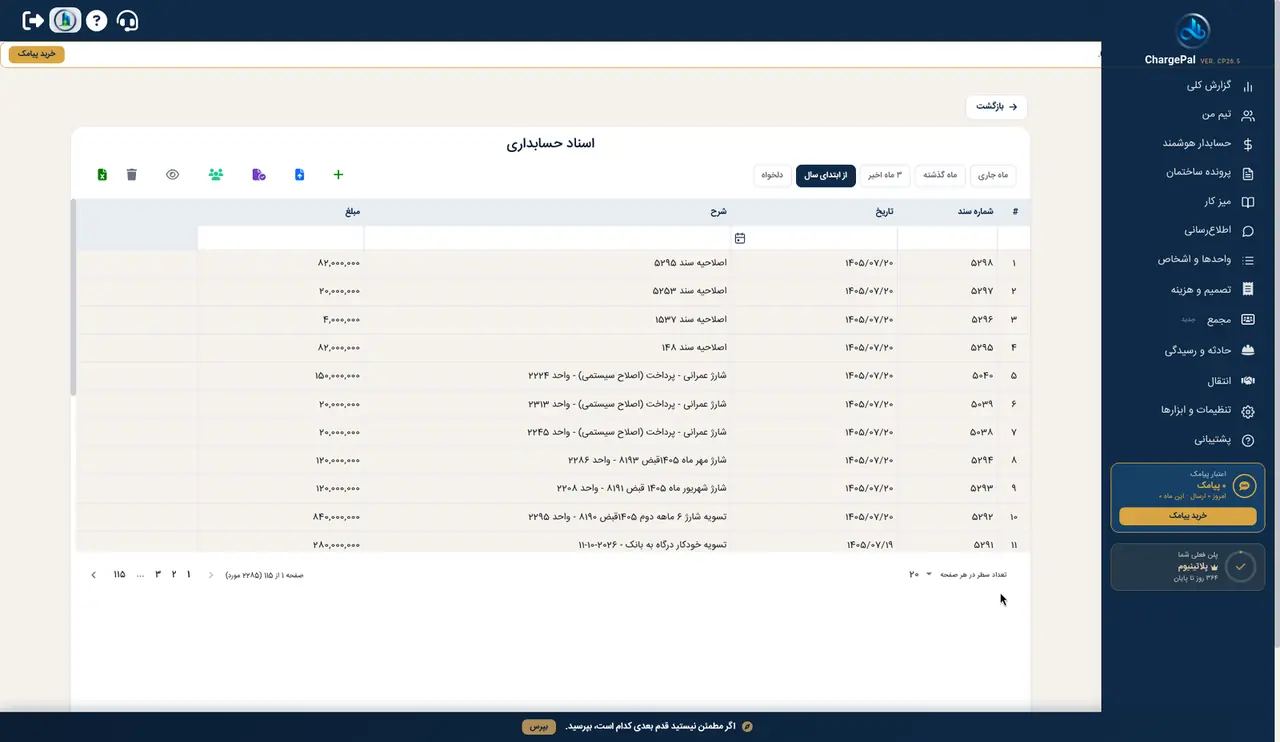
Task: Add a new document with plus icon
Action: pos(338,175)
